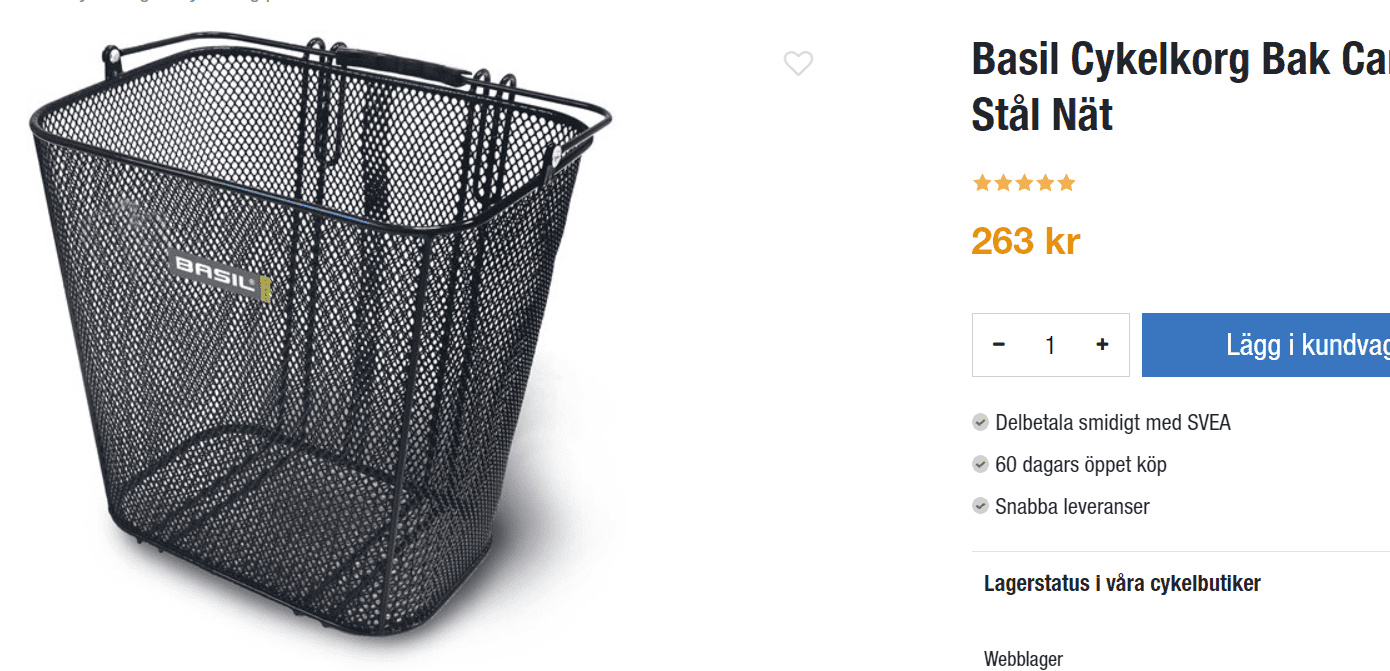Click the middle star of the rating

pyautogui.click(x=1024, y=183)
